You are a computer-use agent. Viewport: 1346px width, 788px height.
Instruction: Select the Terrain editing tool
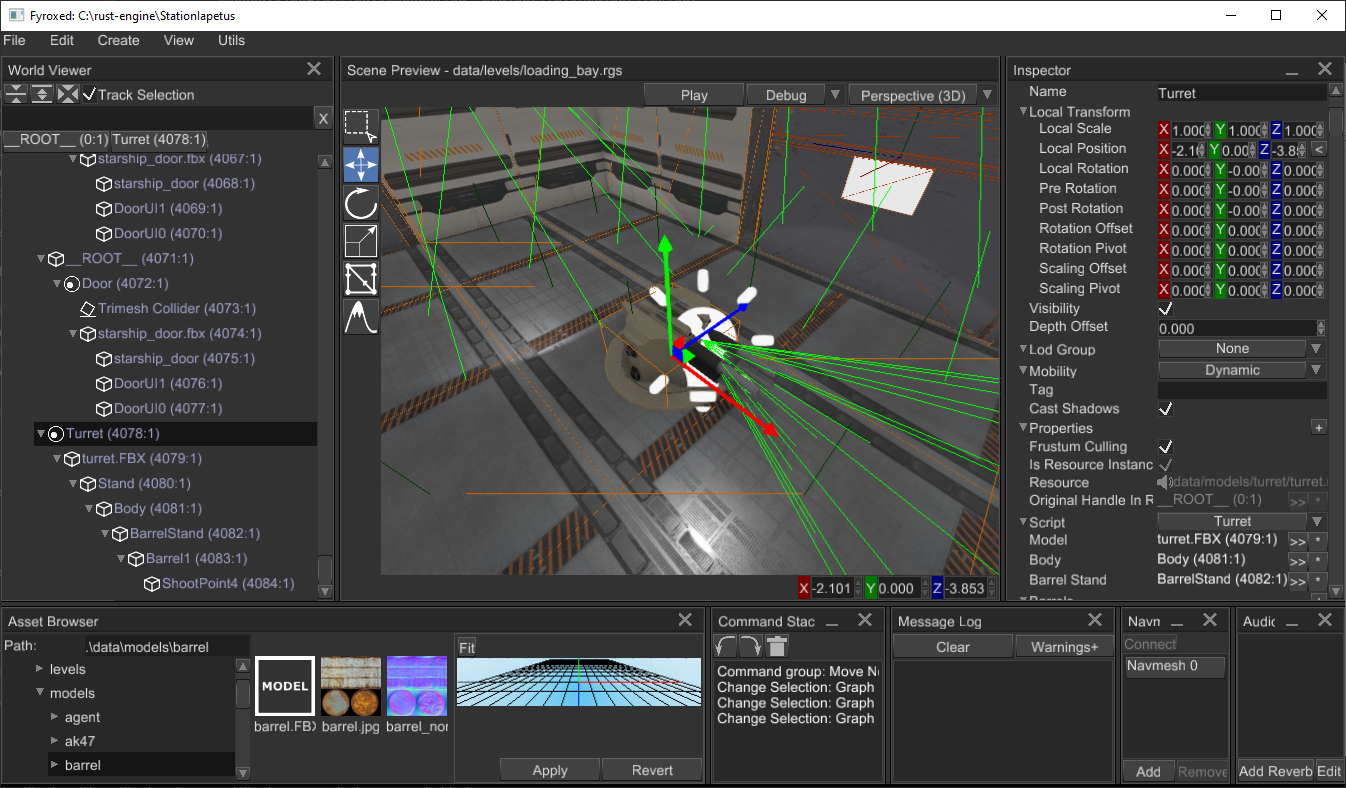point(360,317)
